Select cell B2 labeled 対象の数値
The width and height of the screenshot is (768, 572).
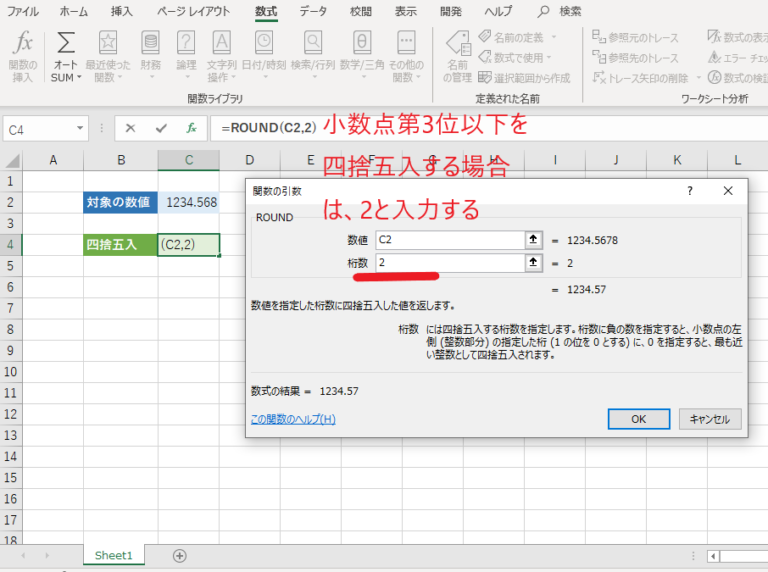(x=120, y=202)
